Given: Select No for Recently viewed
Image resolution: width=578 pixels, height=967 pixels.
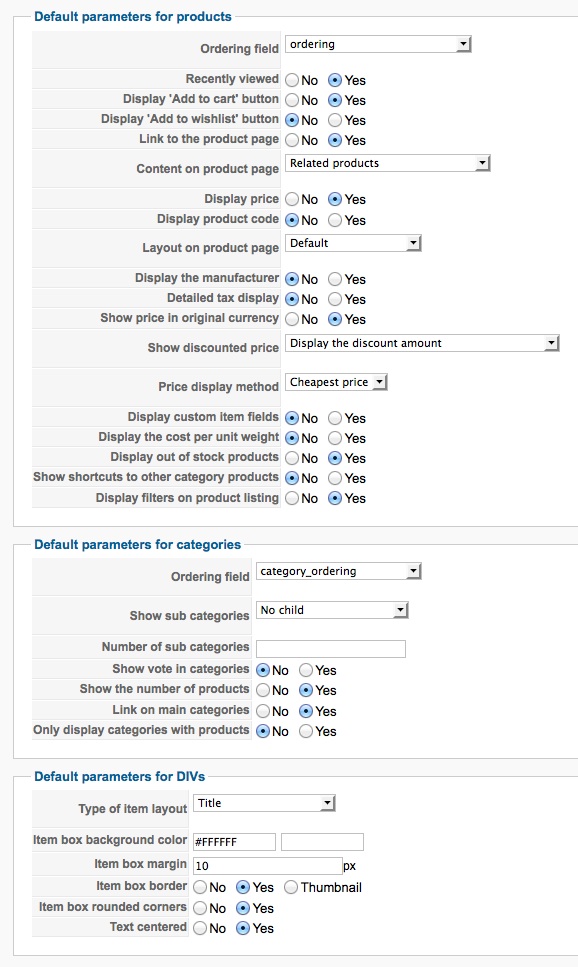Looking at the screenshot, I should [292, 80].
